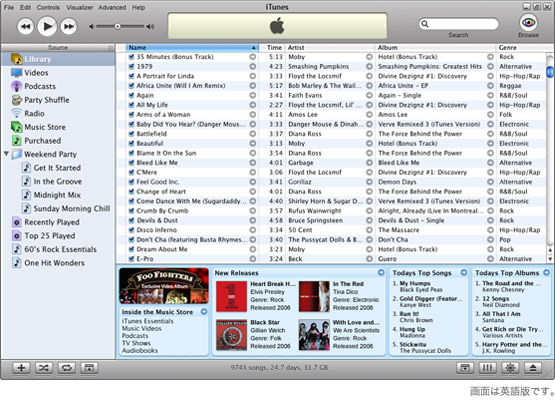Toggle the MiniStore pane button

465,368
